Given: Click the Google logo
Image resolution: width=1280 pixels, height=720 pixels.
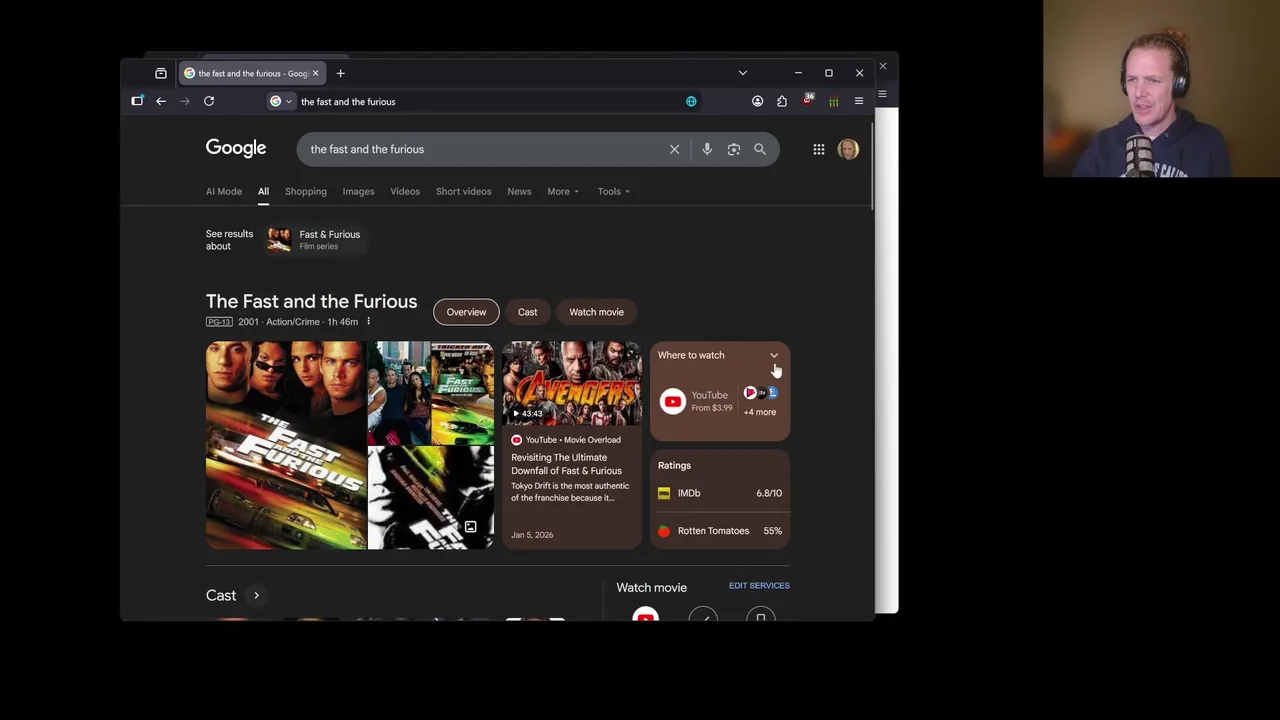Looking at the screenshot, I should (x=236, y=149).
